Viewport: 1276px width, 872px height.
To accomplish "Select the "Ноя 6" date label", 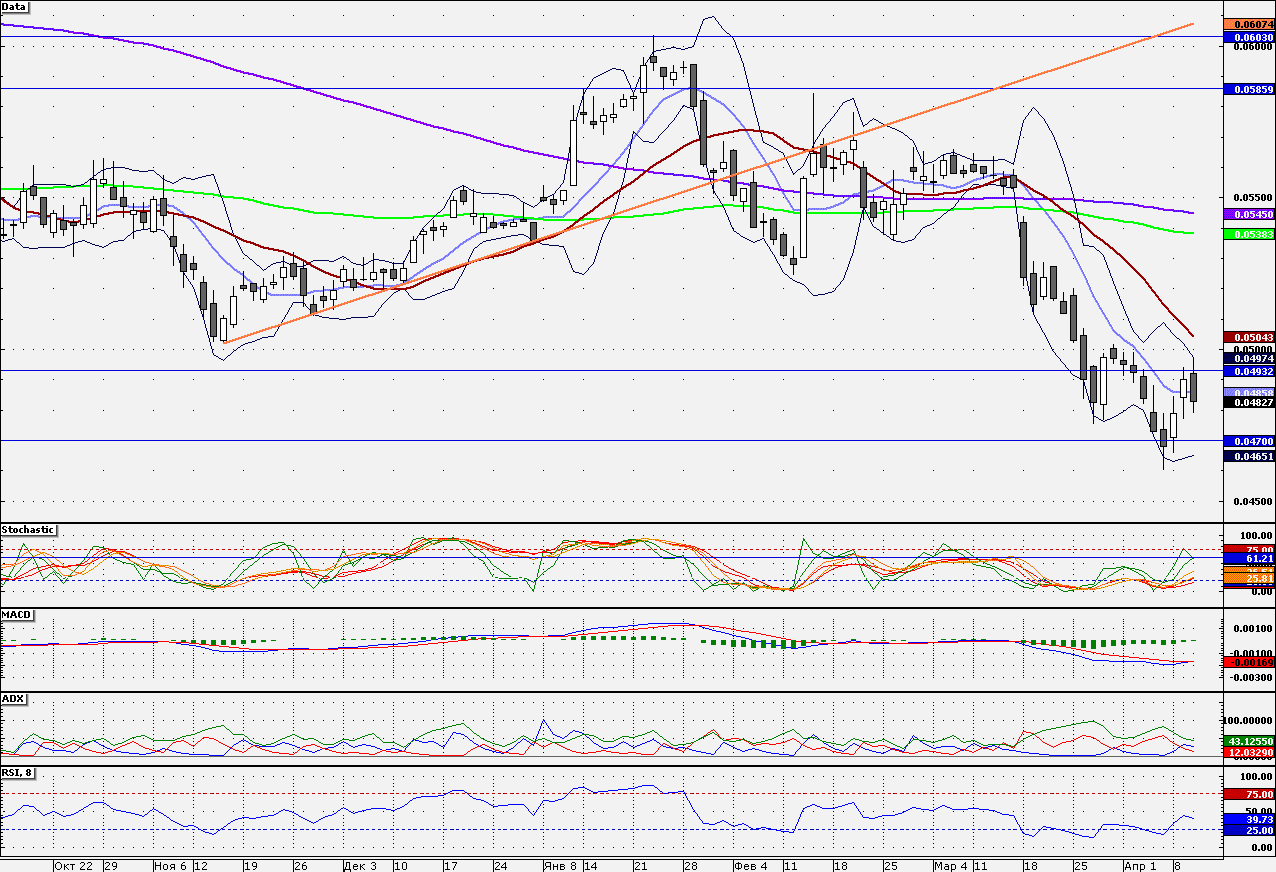I will [x=170, y=866].
